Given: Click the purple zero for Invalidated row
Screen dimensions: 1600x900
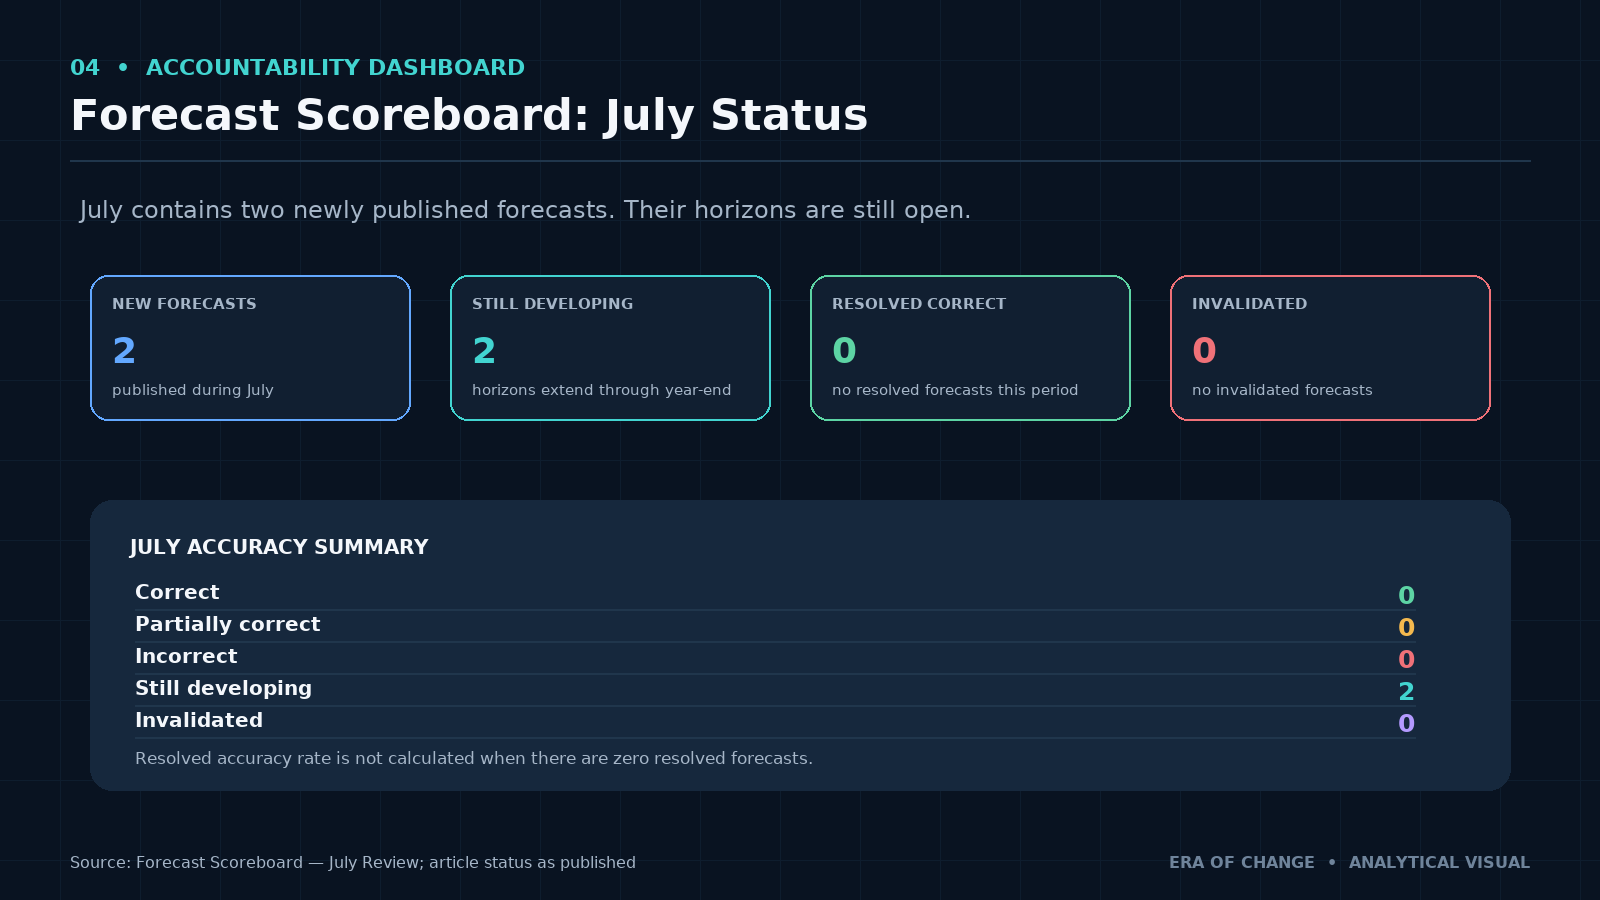Looking at the screenshot, I should (x=1406, y=723).
